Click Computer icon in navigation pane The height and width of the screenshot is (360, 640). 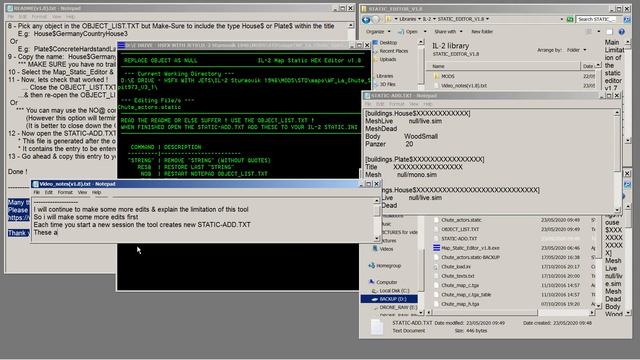click(x=371, y=282)
